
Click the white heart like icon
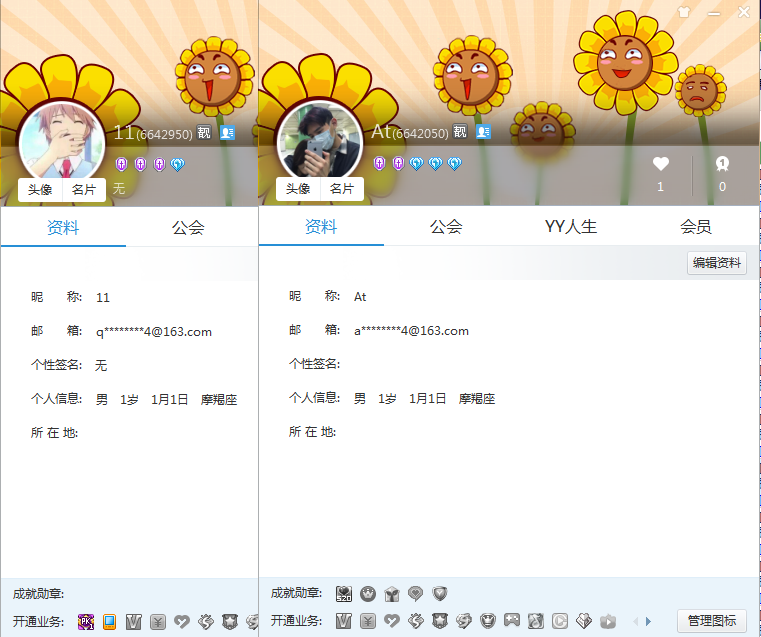pos(661,164)
